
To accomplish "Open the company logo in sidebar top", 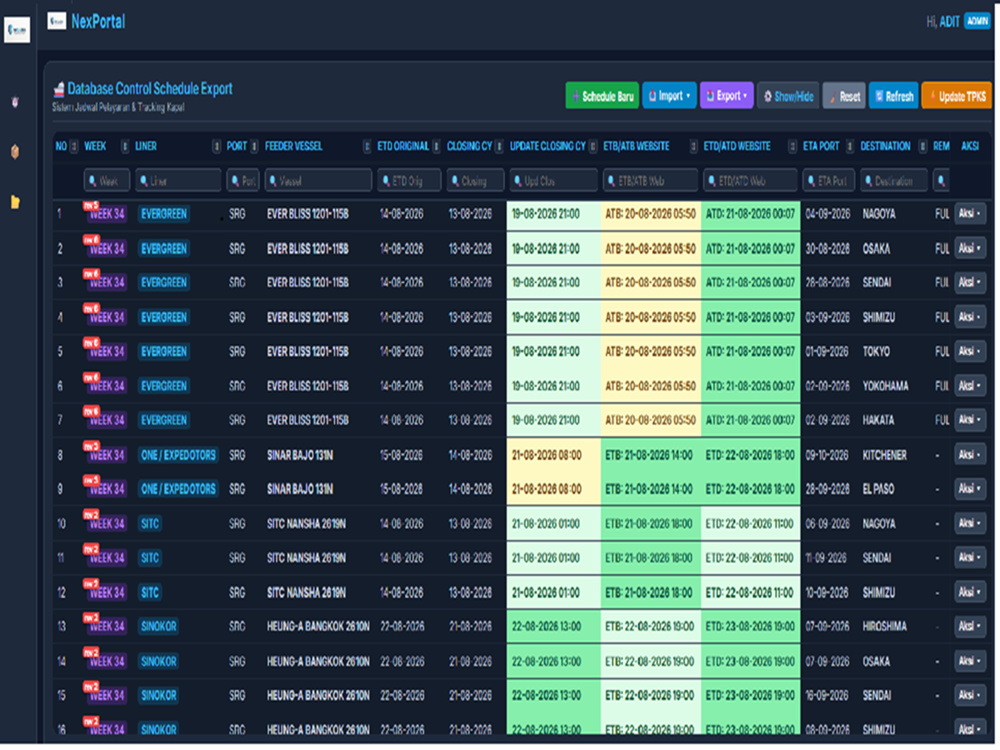I will click(x=17, y=30).
